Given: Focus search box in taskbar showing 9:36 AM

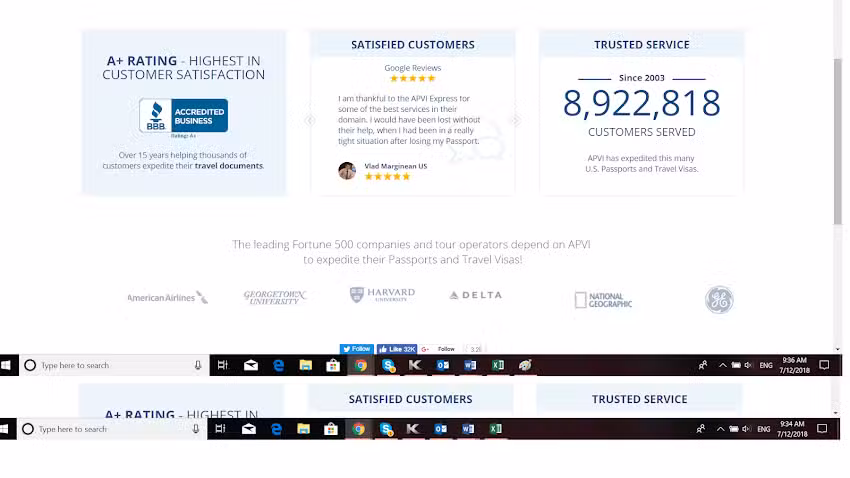Looking at the screenshot, I should coord(110,366).
